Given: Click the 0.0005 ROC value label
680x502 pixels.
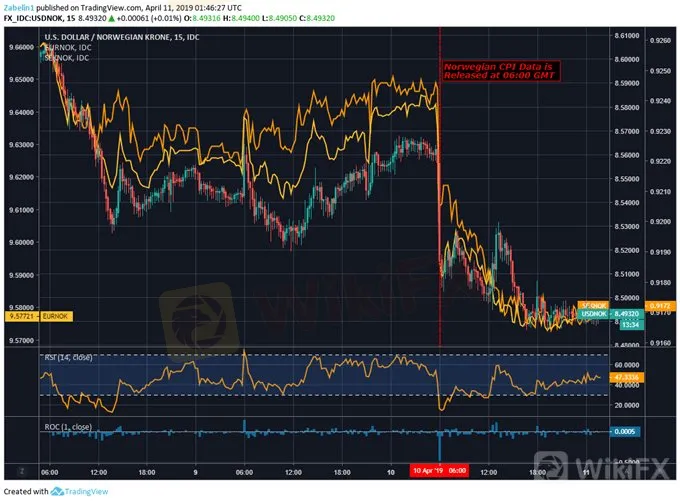Looking at the screenshot, I should click(x=624, y=431).
